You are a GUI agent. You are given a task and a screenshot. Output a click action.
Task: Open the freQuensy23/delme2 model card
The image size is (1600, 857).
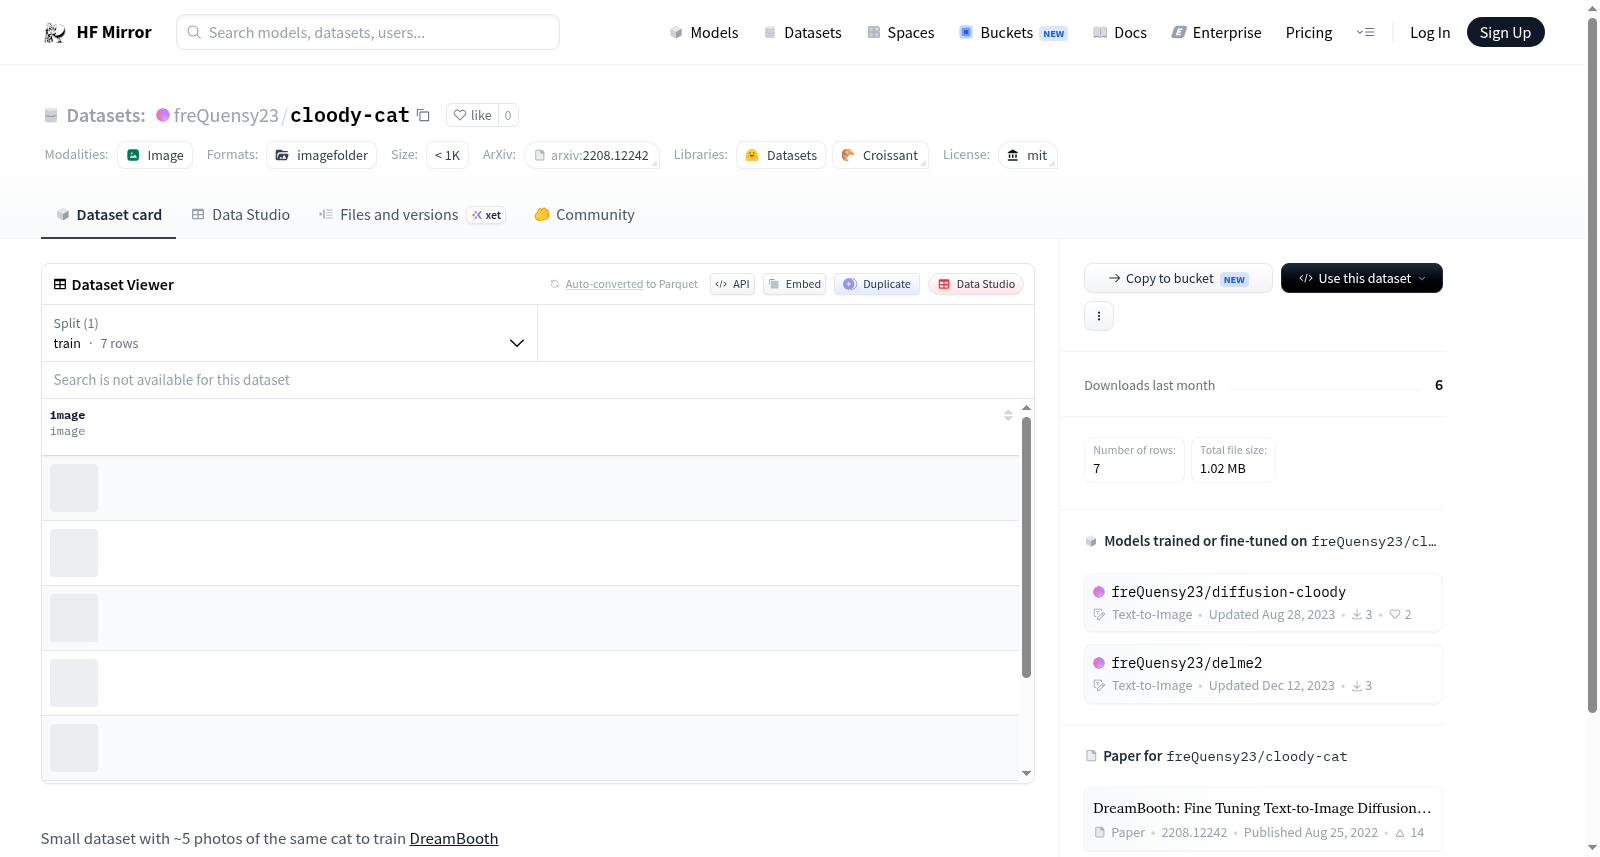tap(1263, 674)
